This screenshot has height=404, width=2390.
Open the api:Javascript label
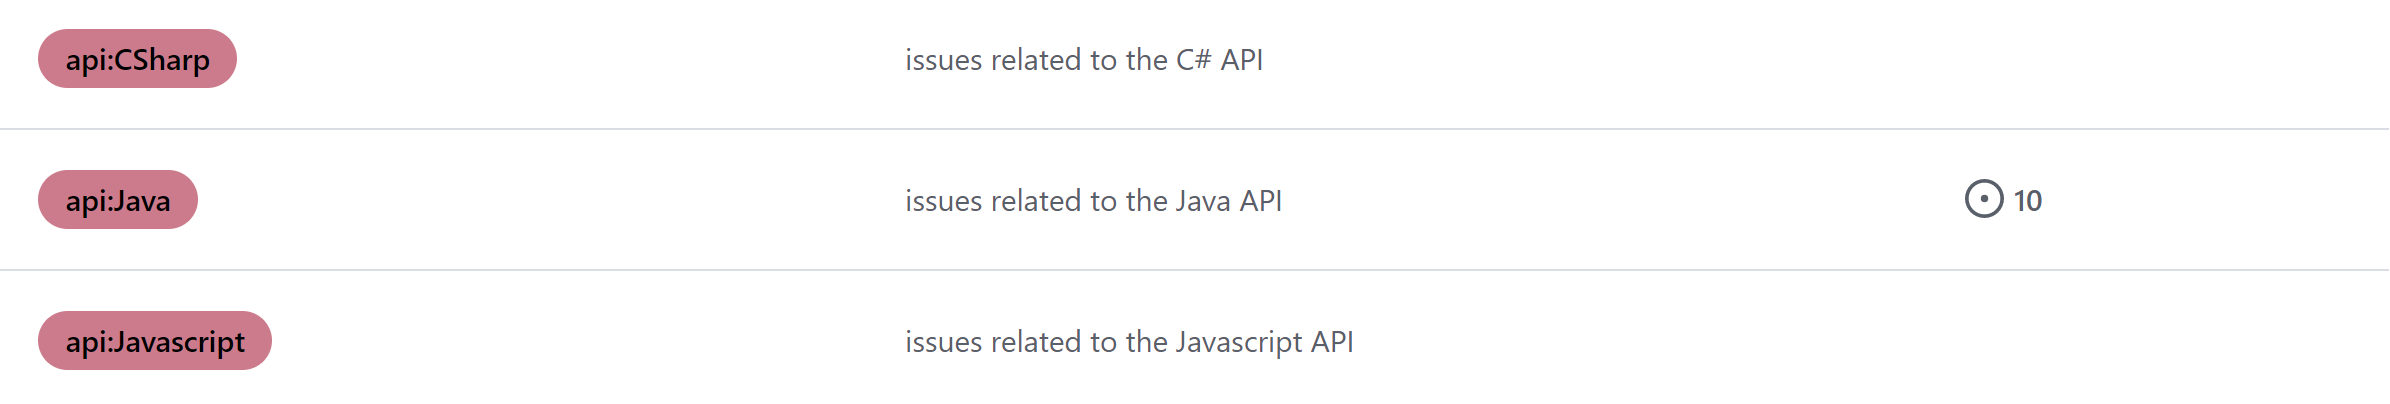155,341
